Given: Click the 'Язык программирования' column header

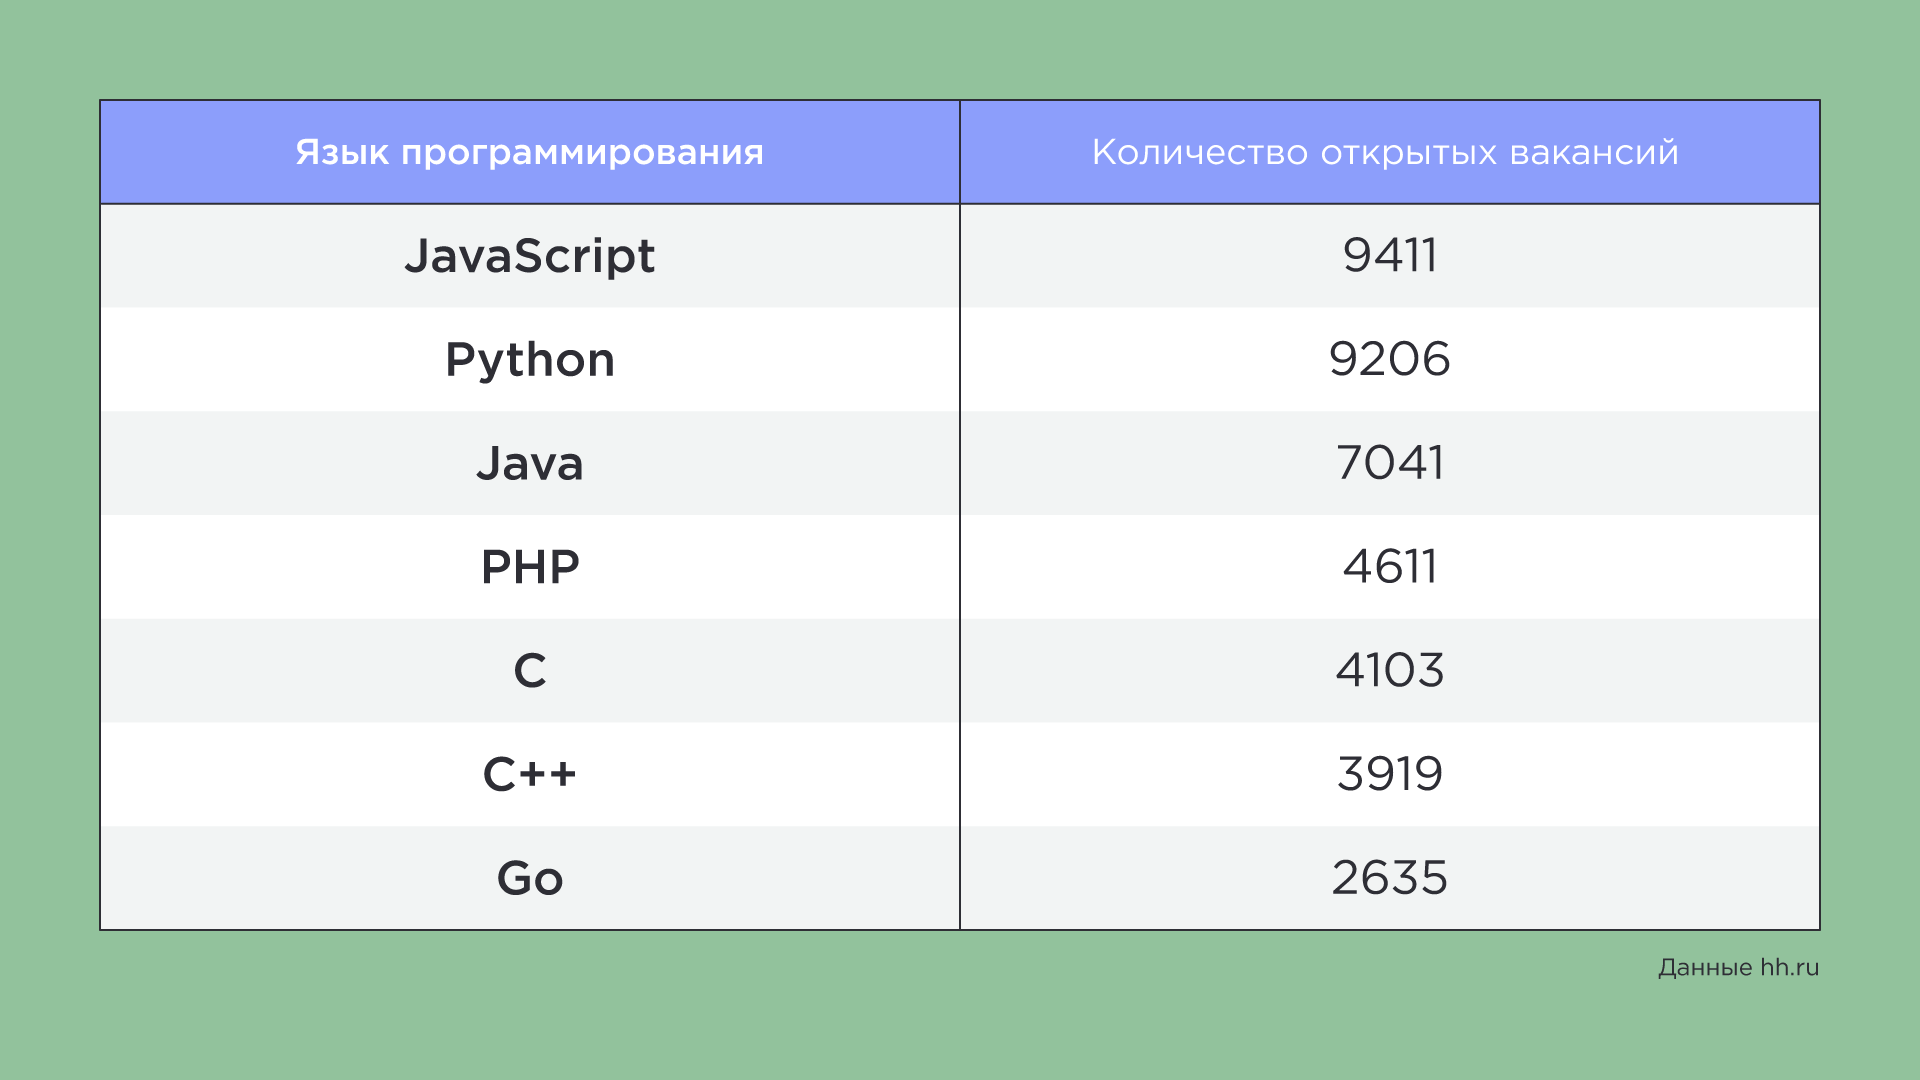Looking at the screenshot, I should (529, 152).
